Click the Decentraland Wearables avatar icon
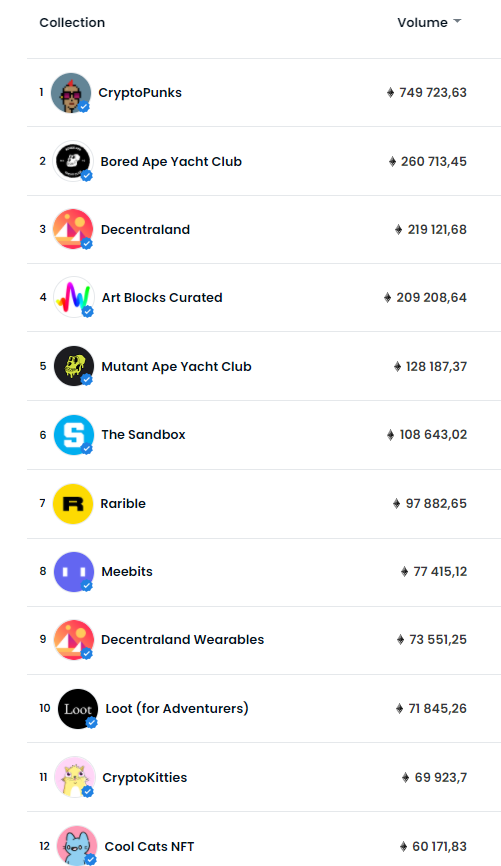Viewport: 501px width, 866px height. (x=73, y=640)
